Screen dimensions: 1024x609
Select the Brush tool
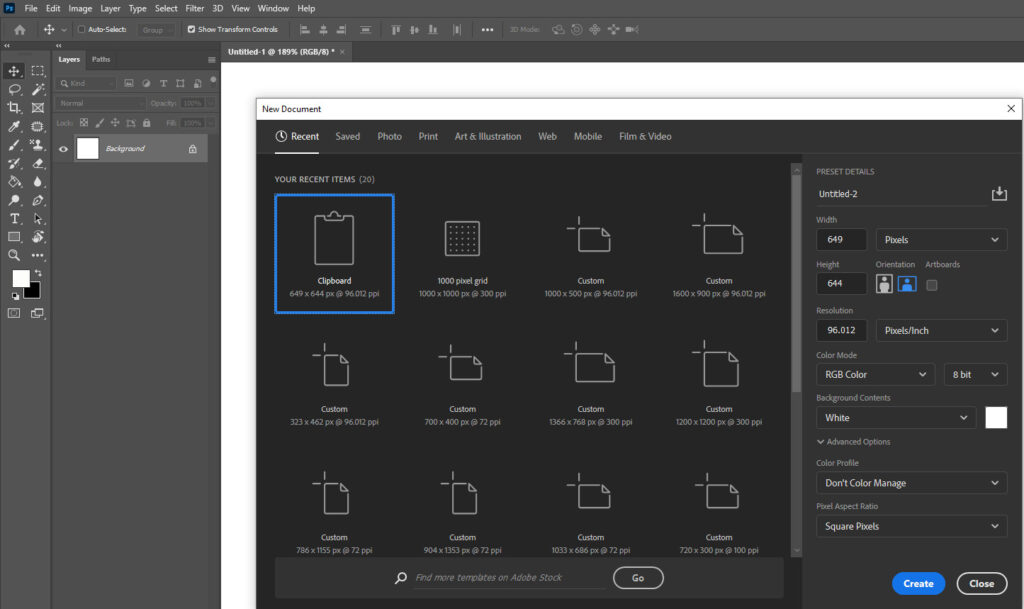coord(13,146)
